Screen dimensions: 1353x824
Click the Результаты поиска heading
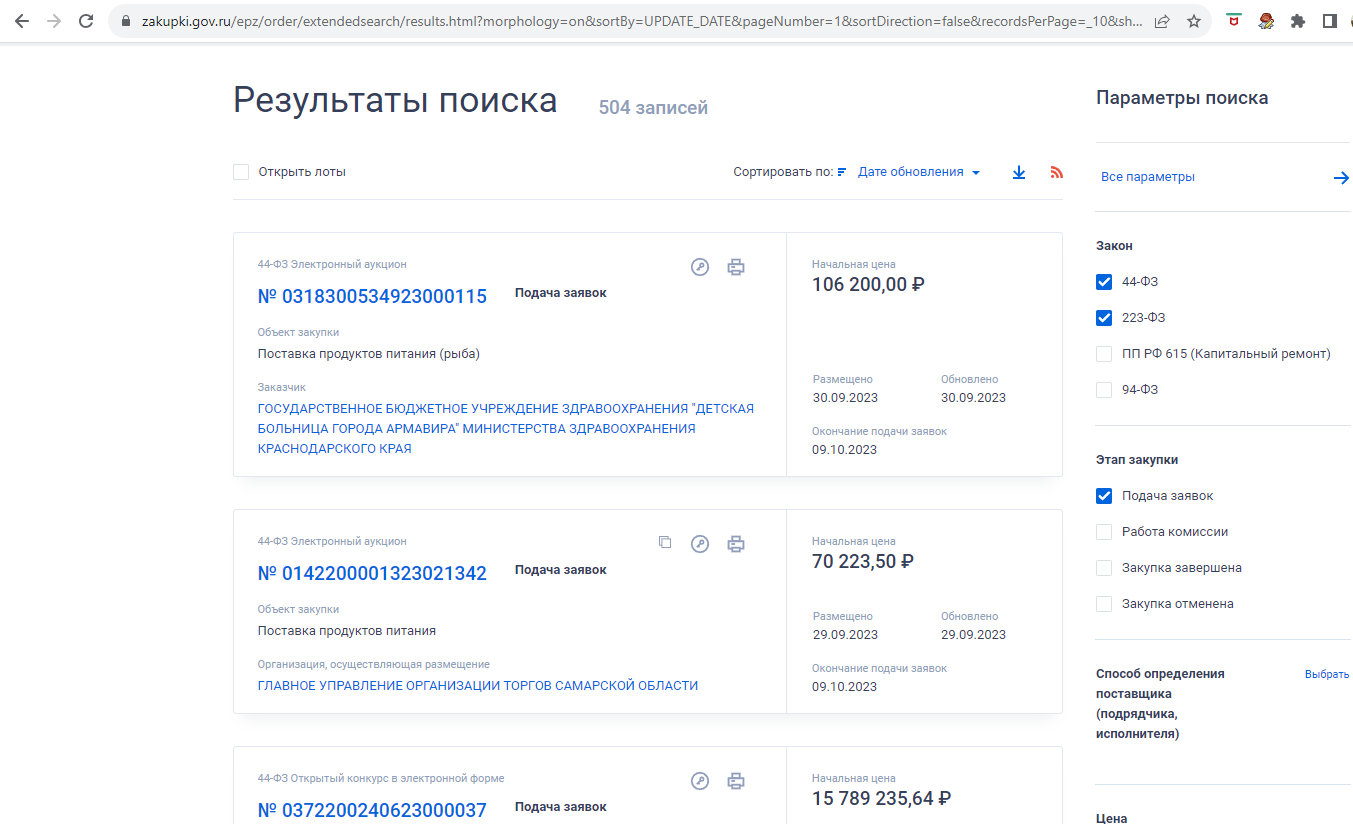(x=395, y=101)
